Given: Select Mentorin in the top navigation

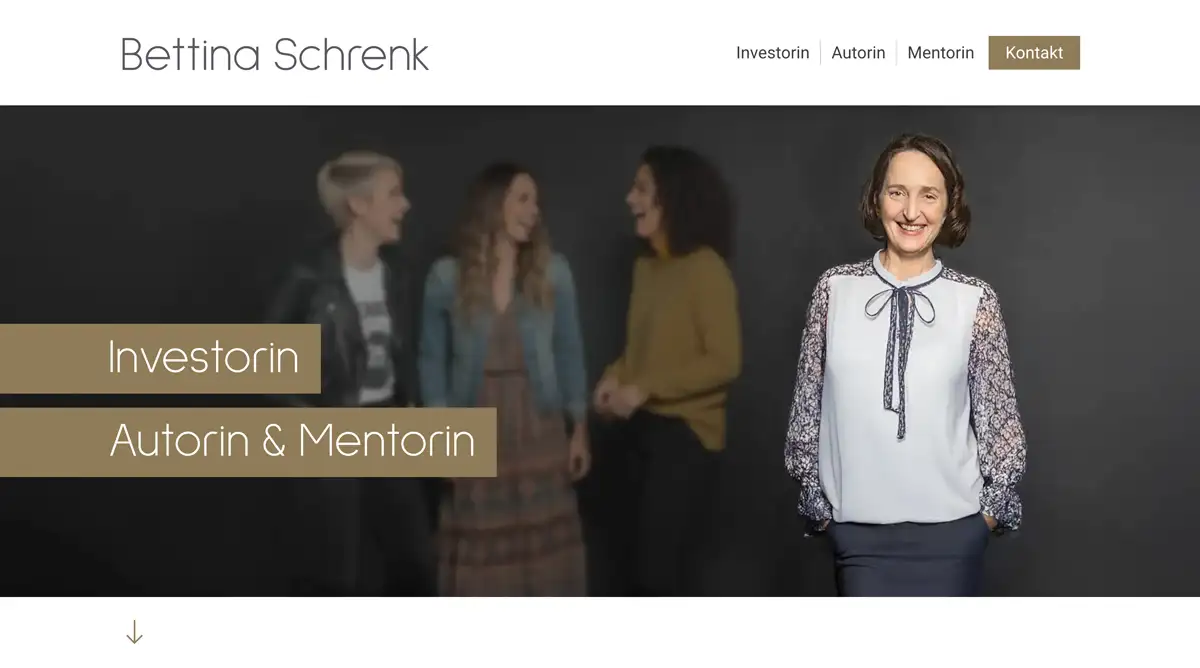Looking at the screenshot, I should [x=940, y=53].
